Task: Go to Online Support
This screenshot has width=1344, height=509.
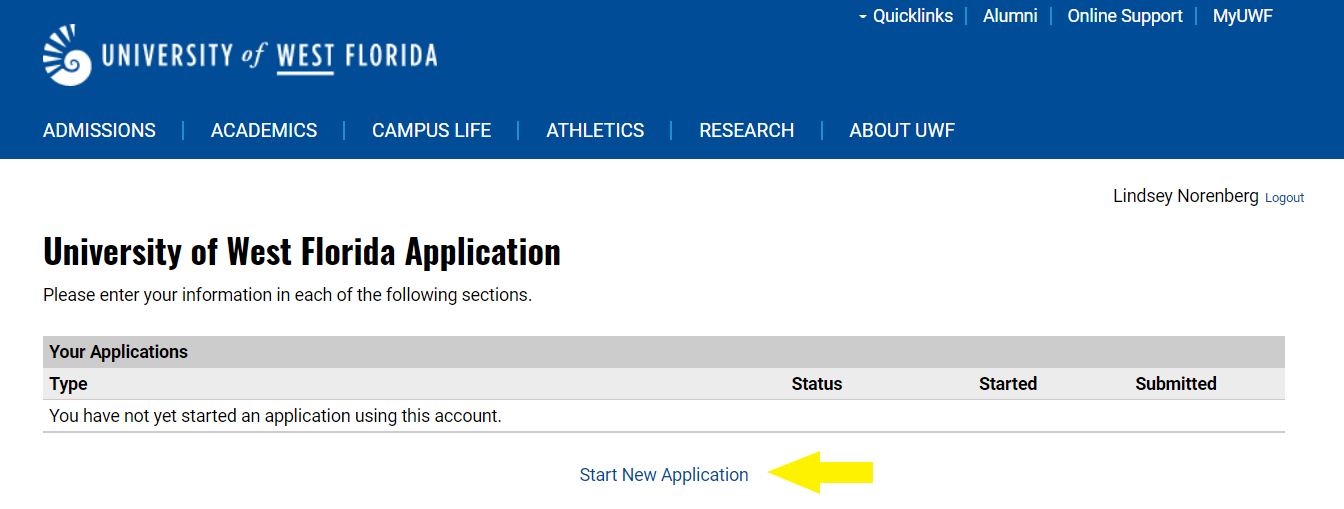Action: [1125, 16]
